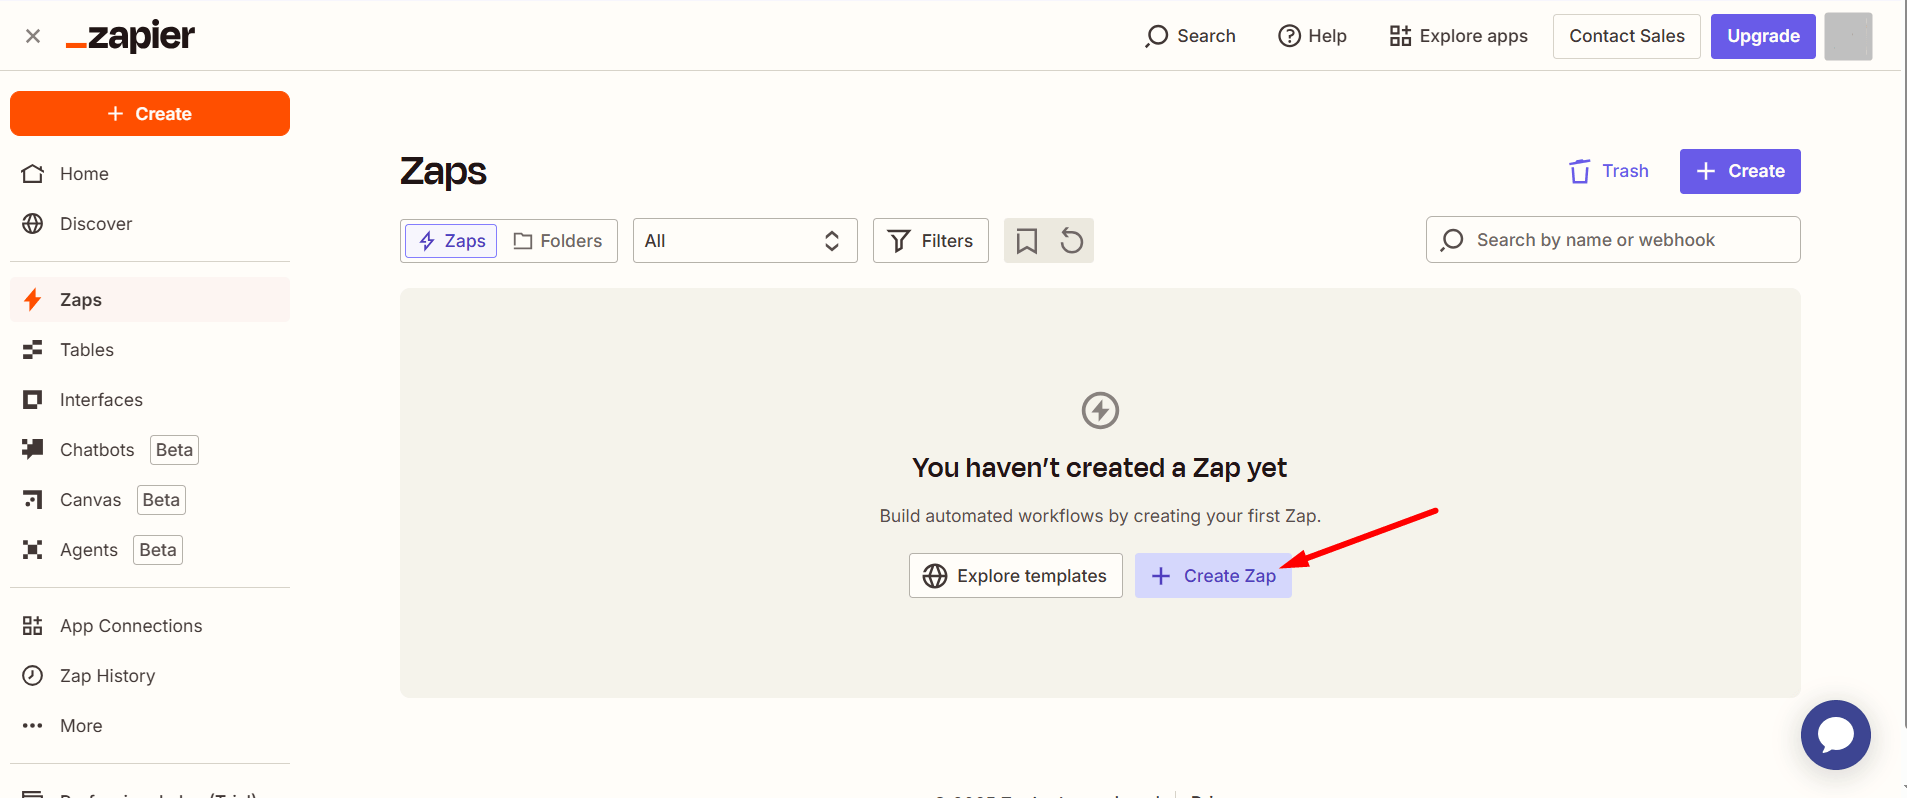
Task: Open the All dropdown filter
Action: [x=745, y=241]
